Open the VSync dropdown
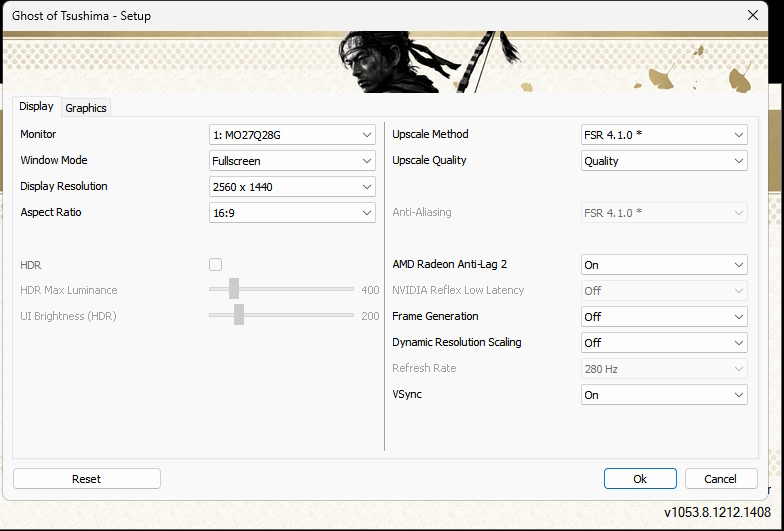784x531 pixels. (x=664, y=395)
